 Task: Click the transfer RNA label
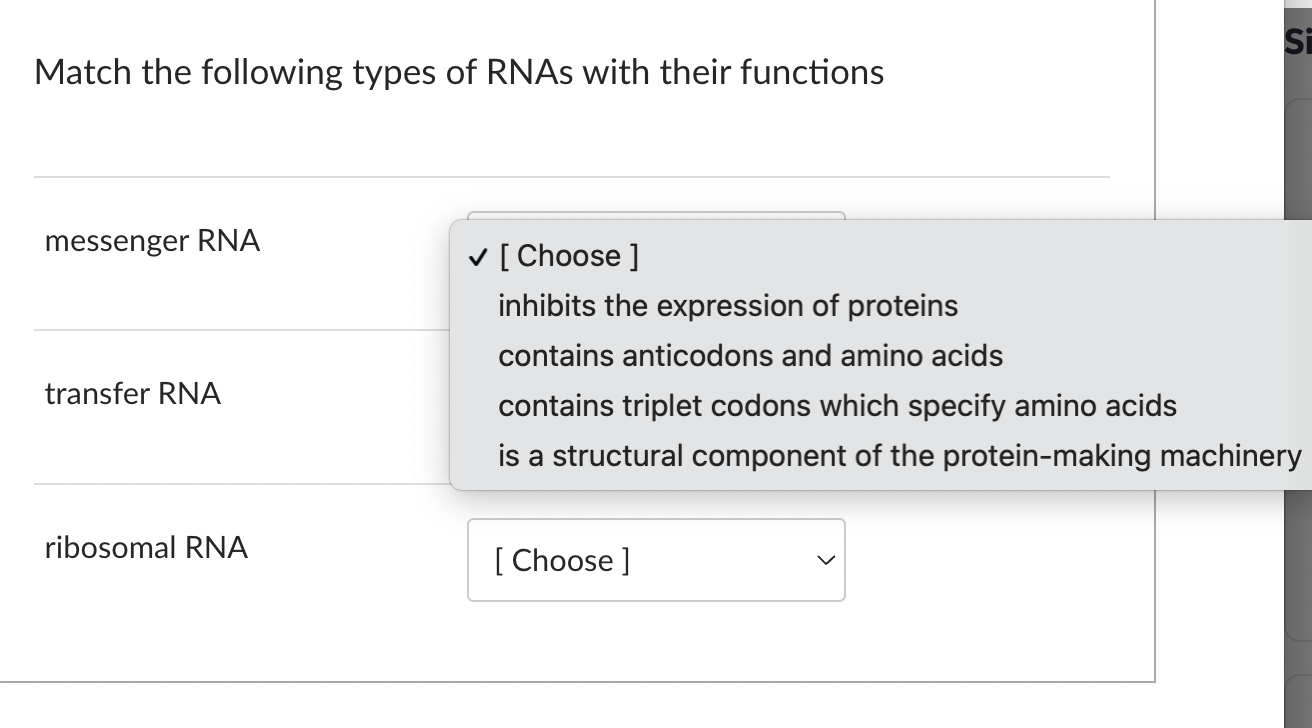132,394
